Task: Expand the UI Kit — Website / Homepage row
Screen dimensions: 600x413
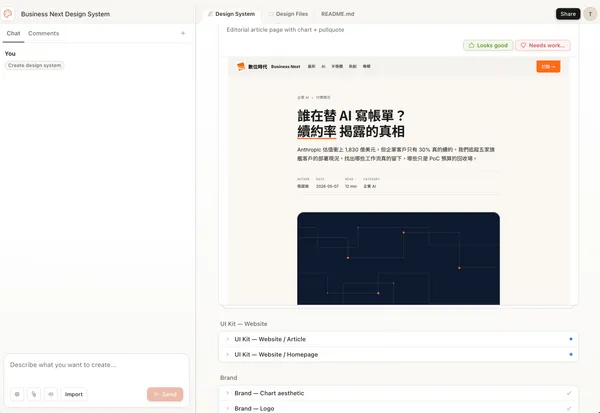Action: (x=227, y=354)
